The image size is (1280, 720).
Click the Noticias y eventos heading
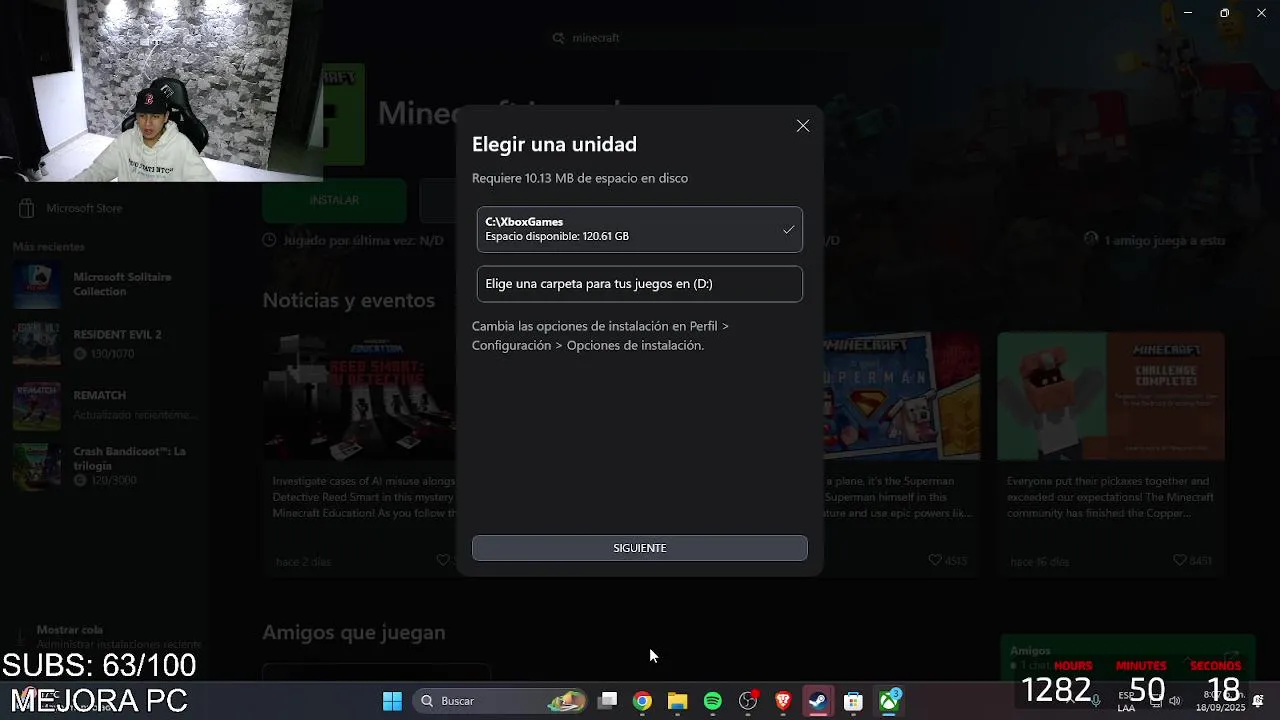pyautogui.click(x=348, y=300)
